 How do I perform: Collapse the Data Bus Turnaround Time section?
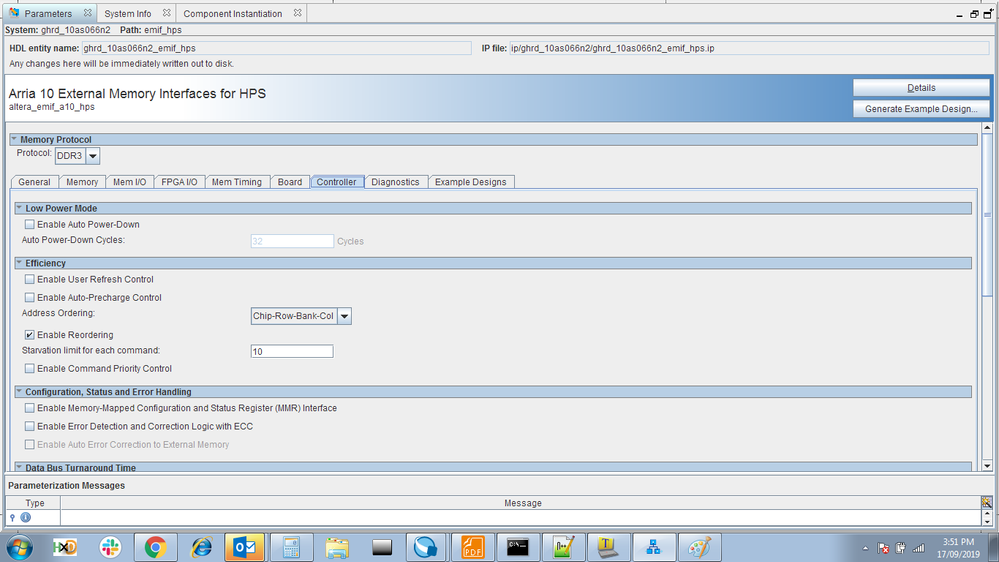19,467
